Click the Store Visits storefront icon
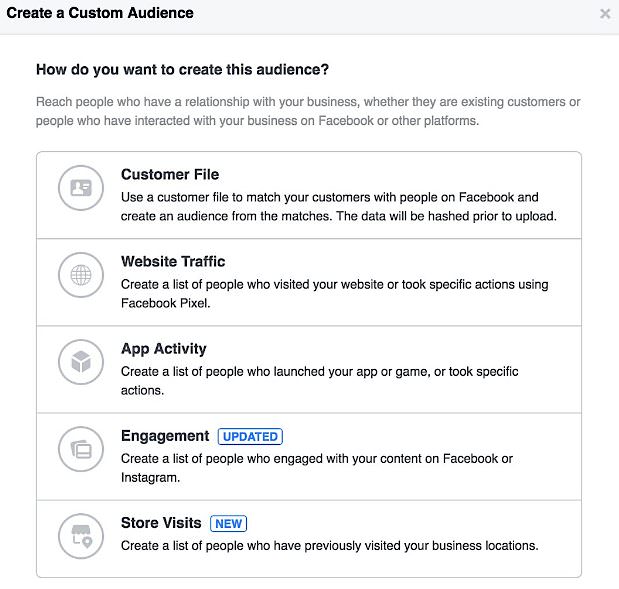The height and width of the screenshot is (589, 619). pos(80,535)
